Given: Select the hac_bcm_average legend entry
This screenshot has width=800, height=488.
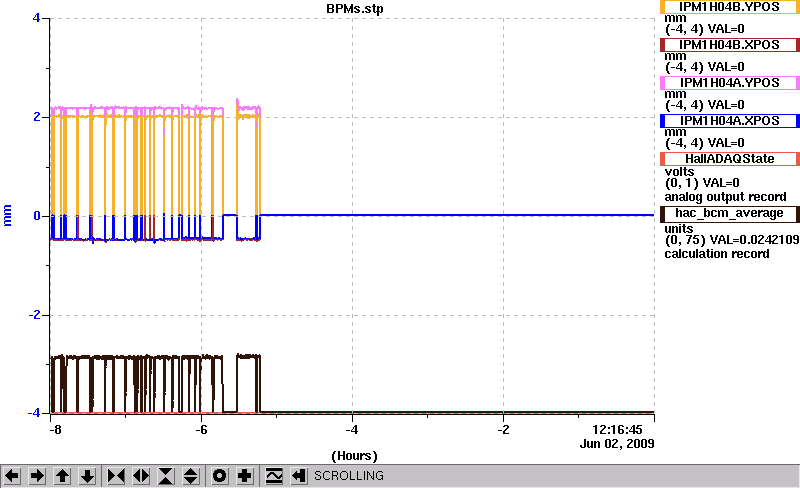Looking at the screenshot, I should coord(730,214).
